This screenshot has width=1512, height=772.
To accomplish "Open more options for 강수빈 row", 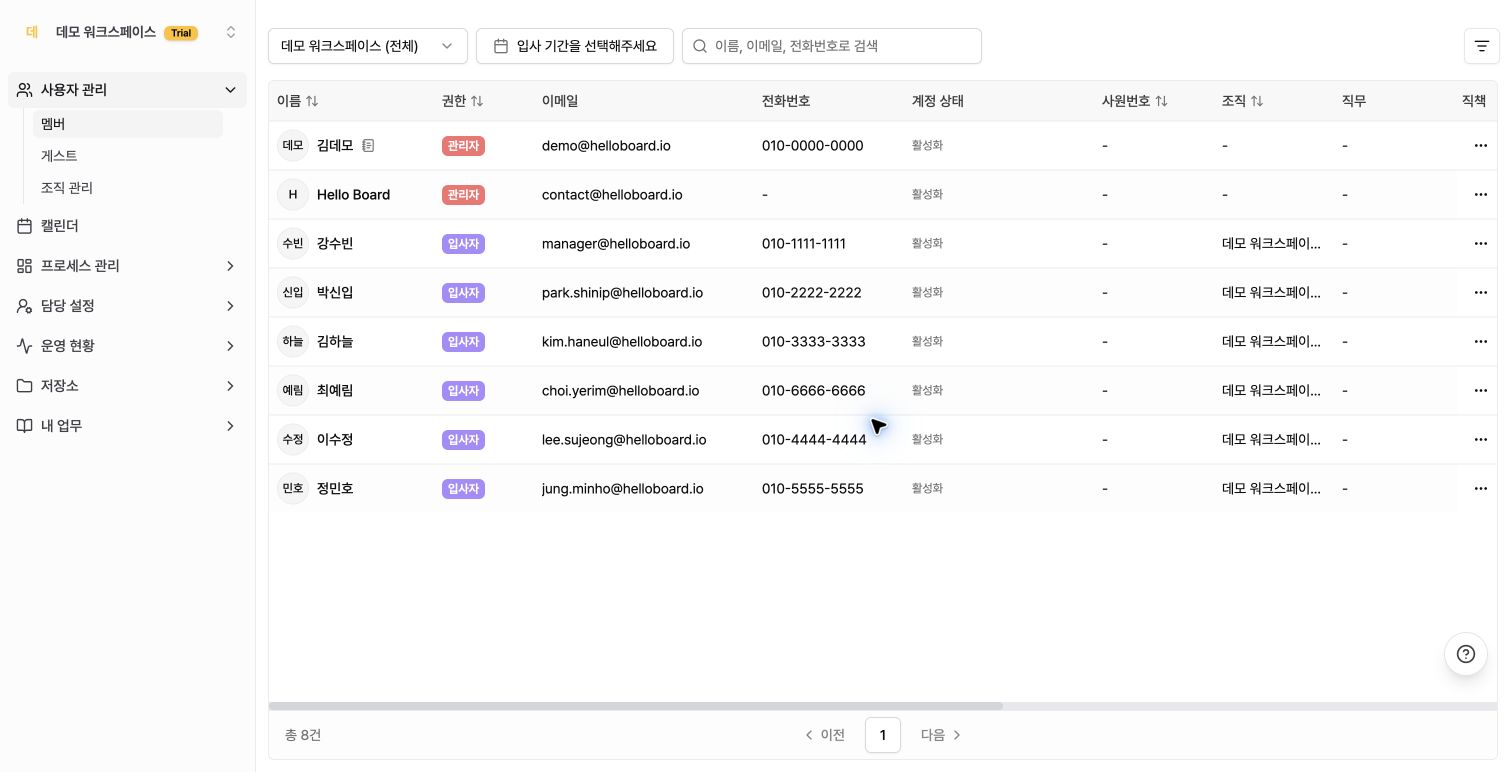I will click(1481, 244).
